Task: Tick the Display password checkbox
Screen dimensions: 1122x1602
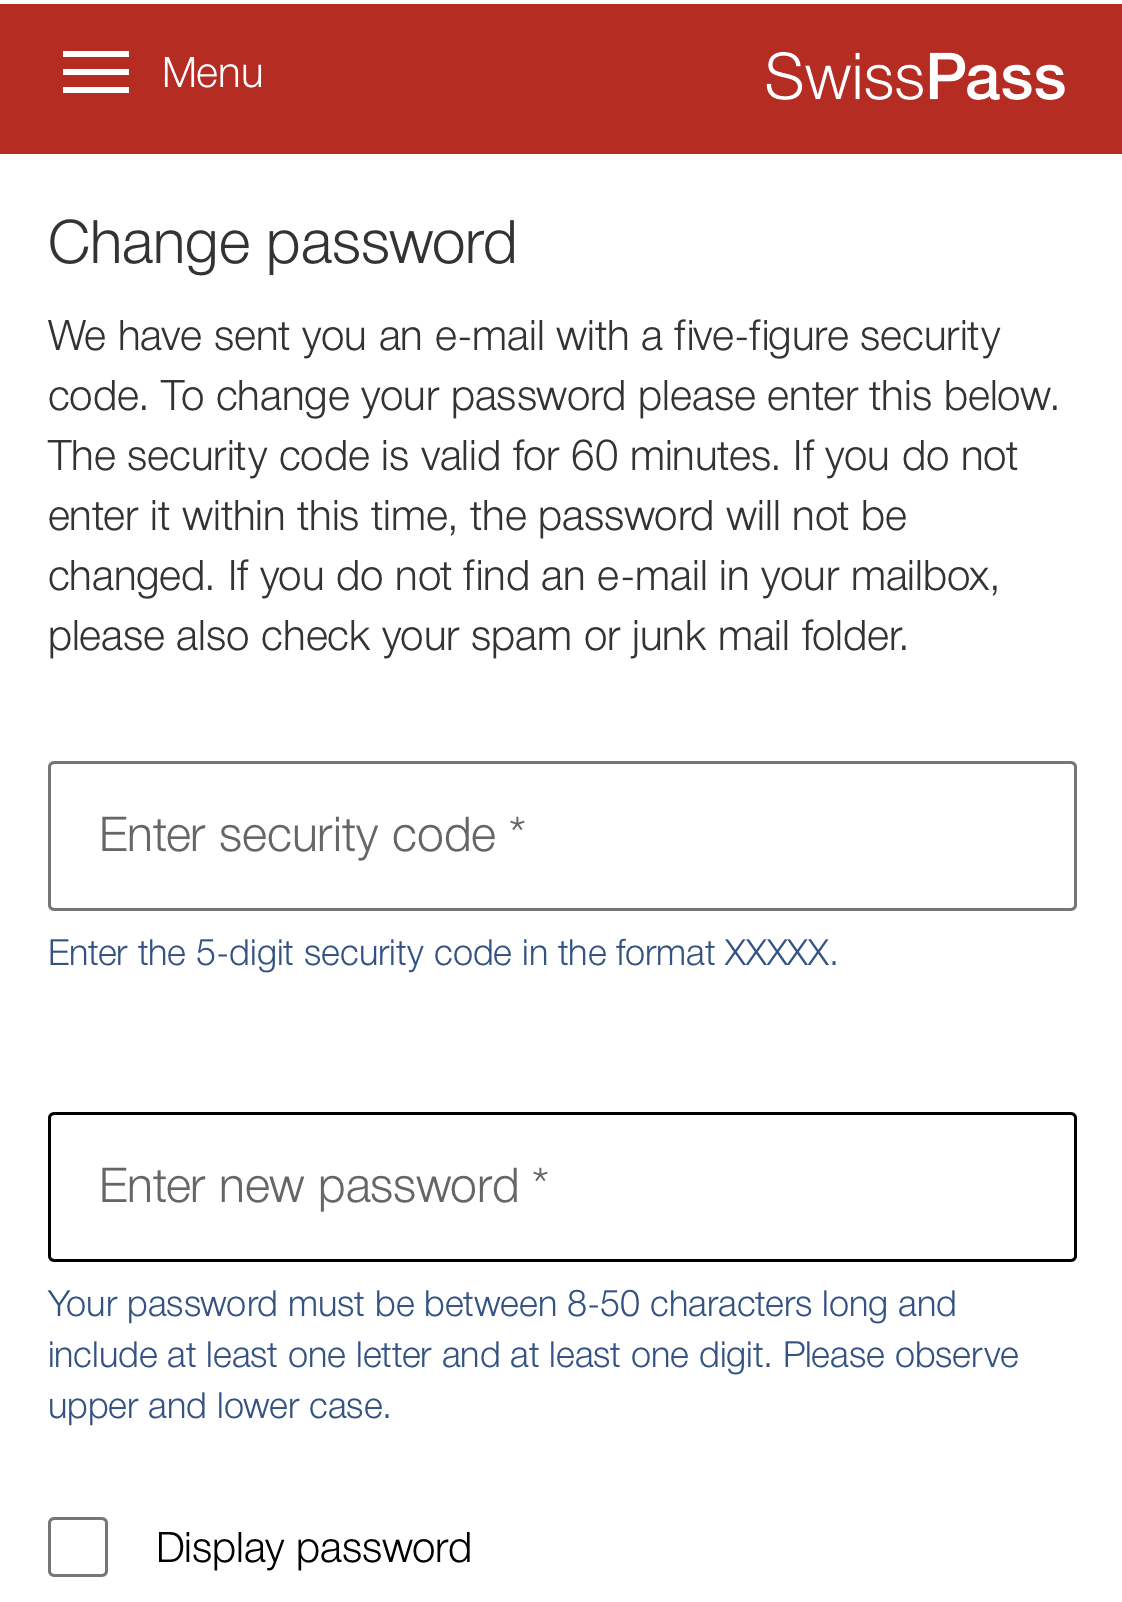Action: point(78,1547)
